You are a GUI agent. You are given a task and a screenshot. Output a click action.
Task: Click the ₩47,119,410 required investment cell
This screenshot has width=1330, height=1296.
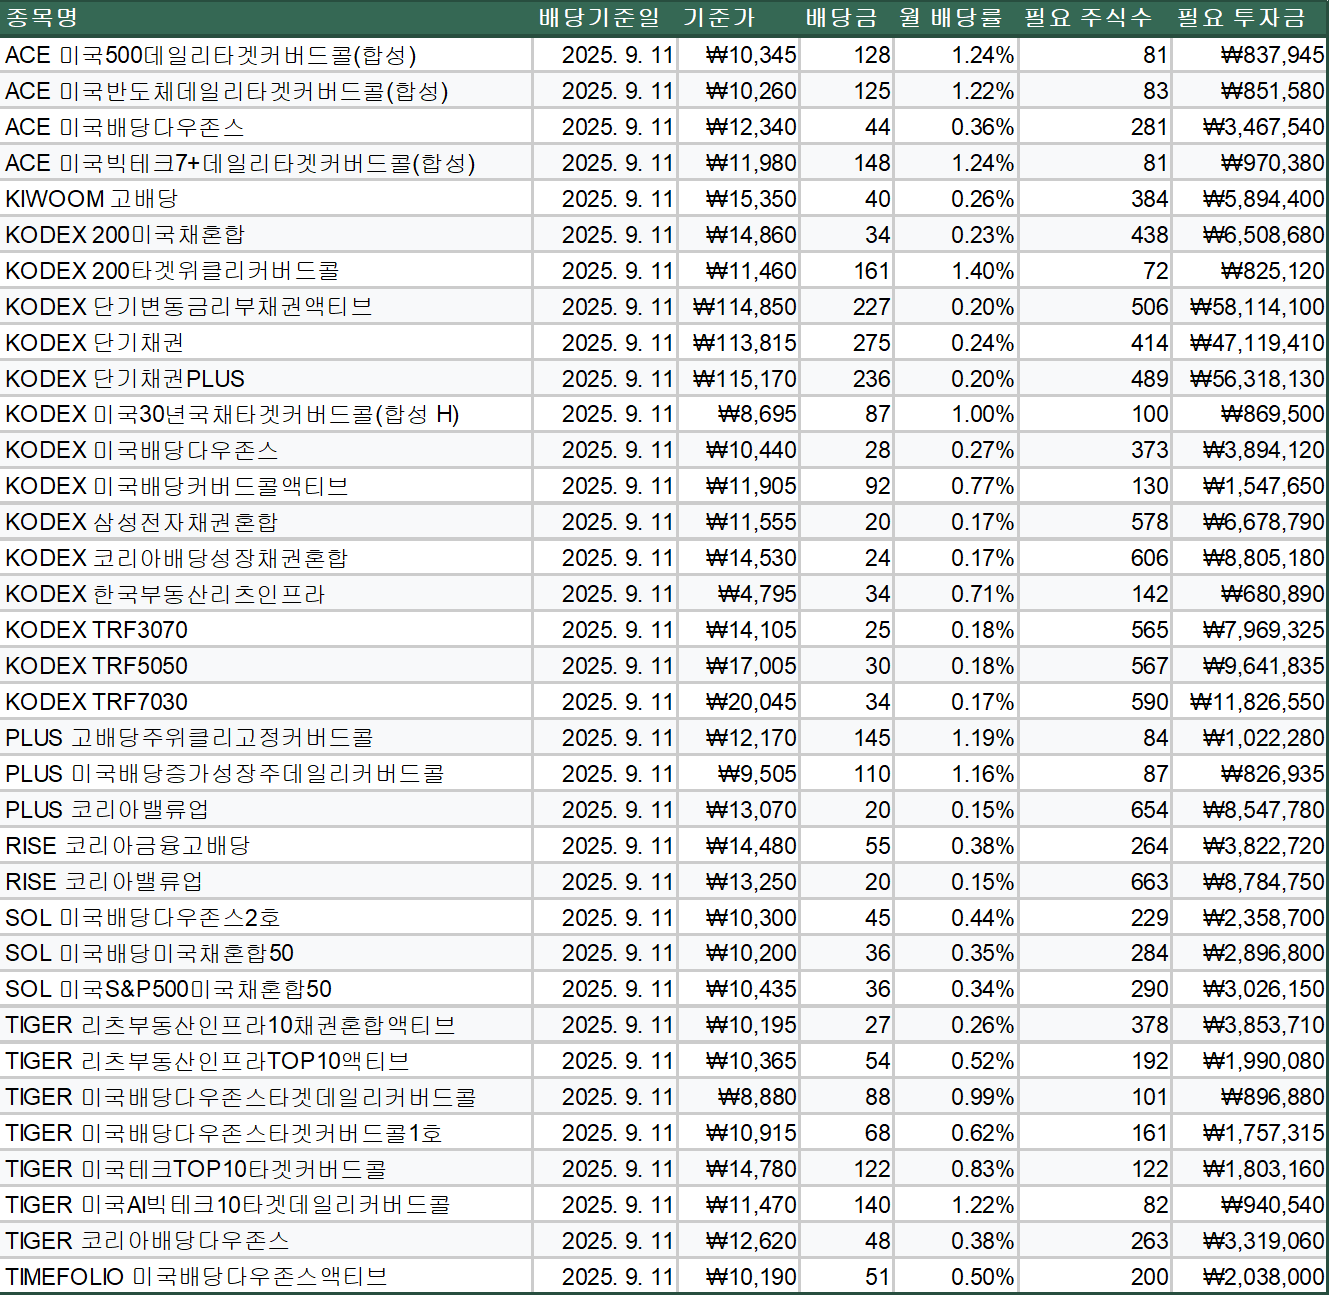(x=1249, y=343)
